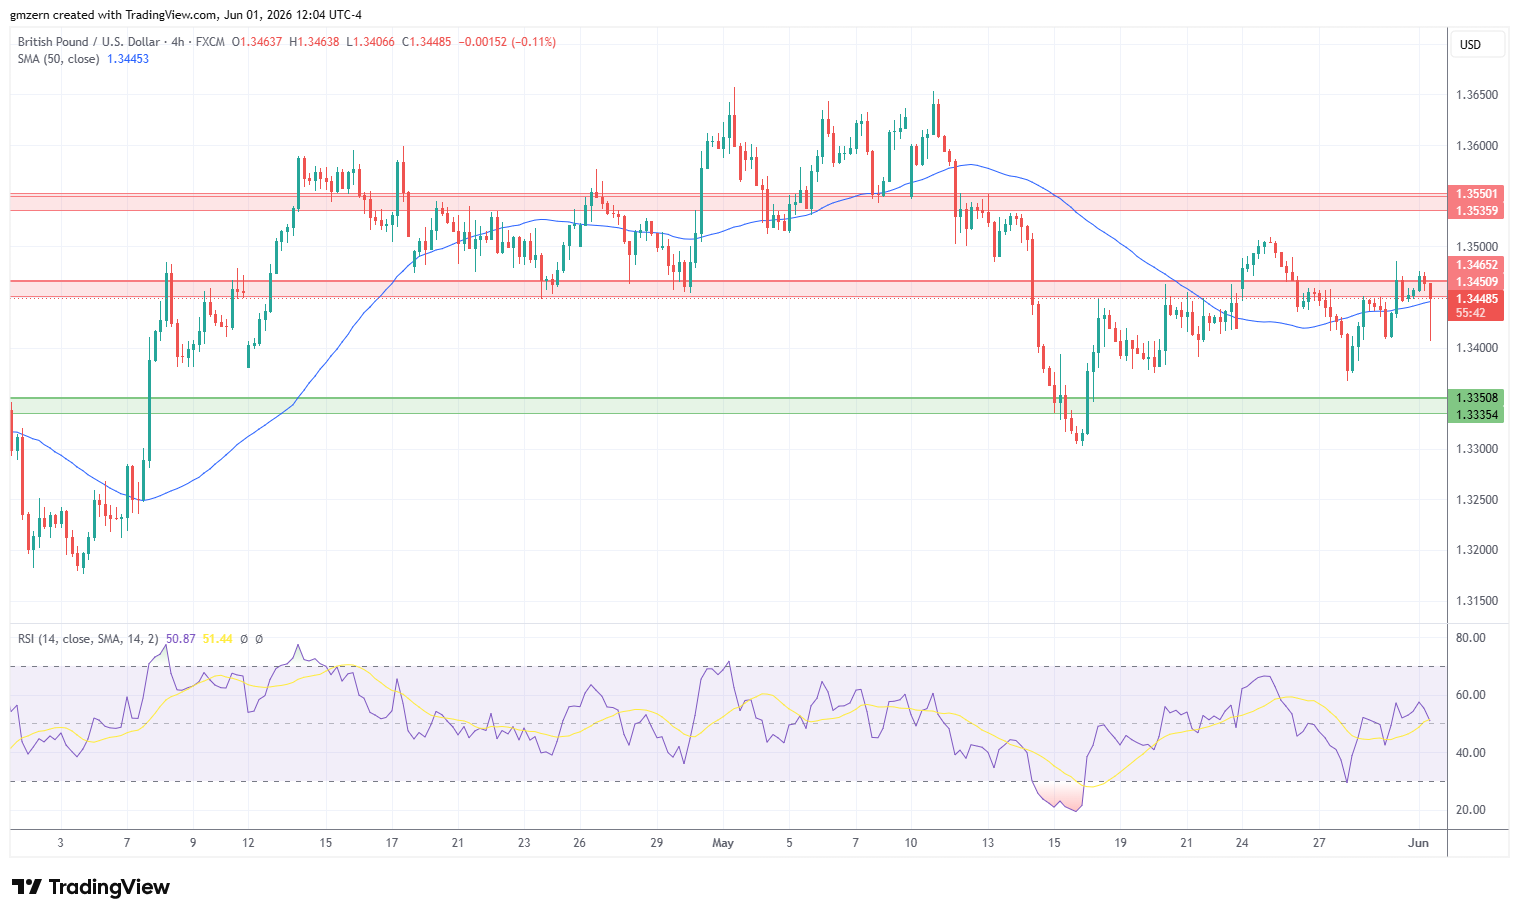This screenshot has width=1519, height=917.
Task: Click the "Jun" label on the time axis
Action: [x=1418, y=843]
